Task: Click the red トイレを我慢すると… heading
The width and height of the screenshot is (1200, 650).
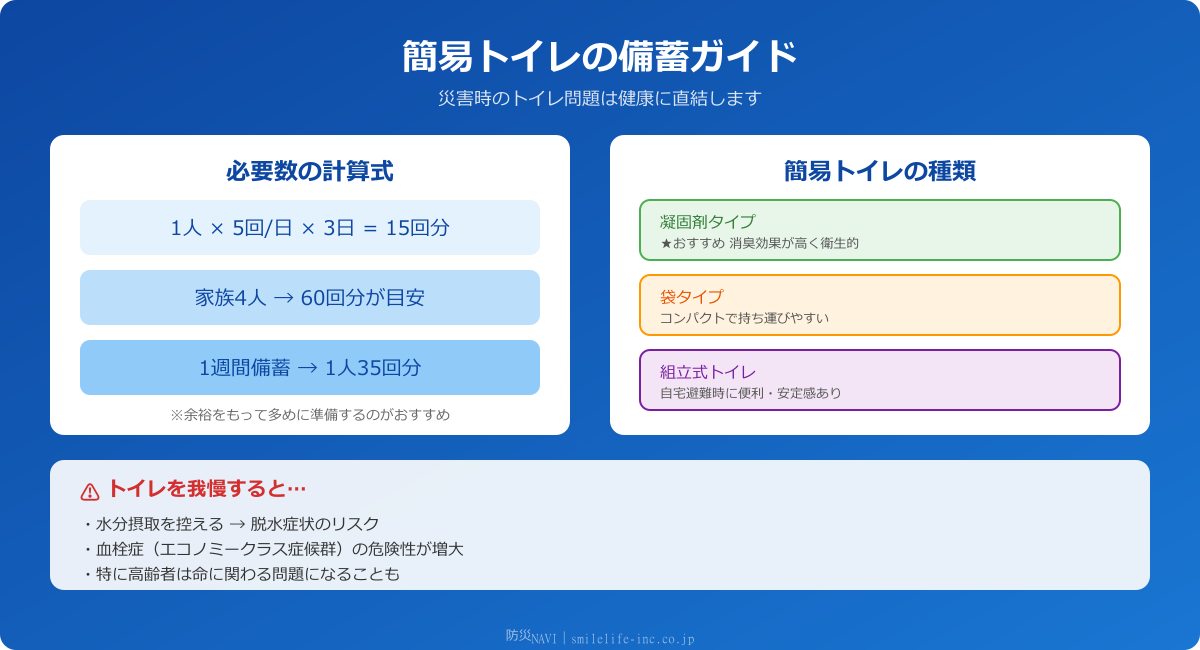Action: click(x=206, y=489)
